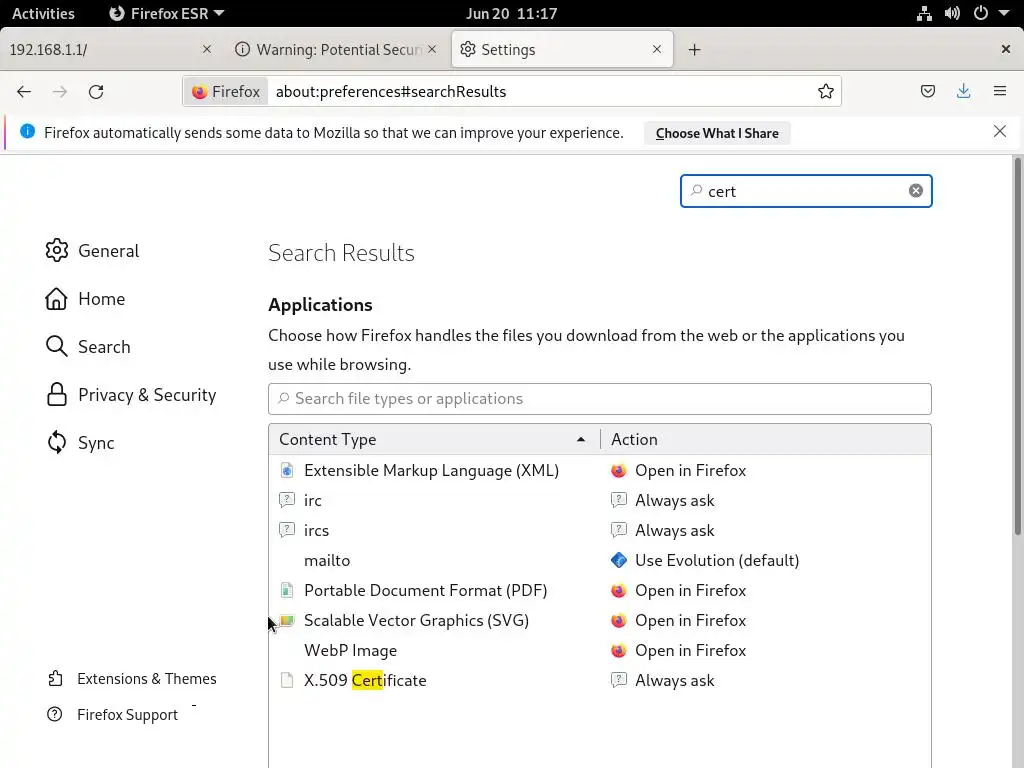Screen dimensions: 1024x768
Task: Open the Firefox hamburger menu
Action: 999,92
